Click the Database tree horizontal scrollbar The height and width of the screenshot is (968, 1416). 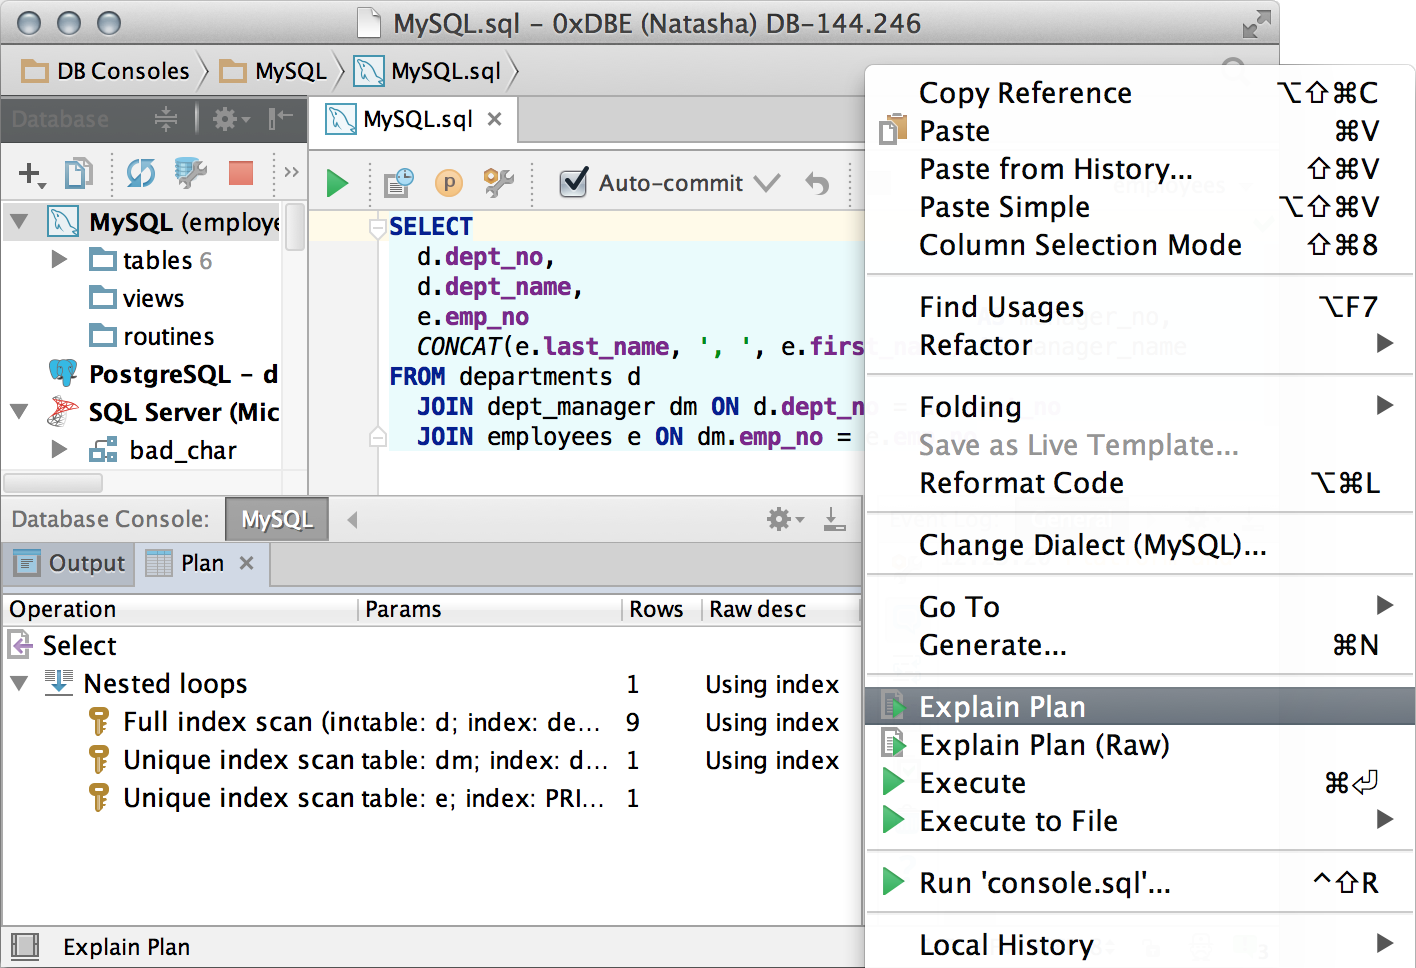click(x=54, y=482)
